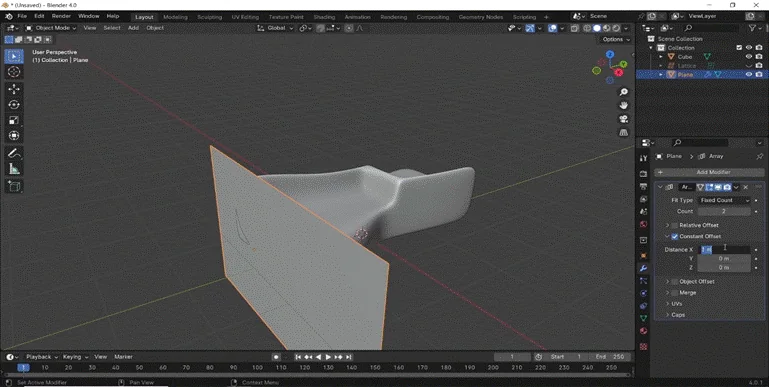This screenshot has height=387, width=769.
Task: Open the Material properties tab
Action: click(643, 331)
